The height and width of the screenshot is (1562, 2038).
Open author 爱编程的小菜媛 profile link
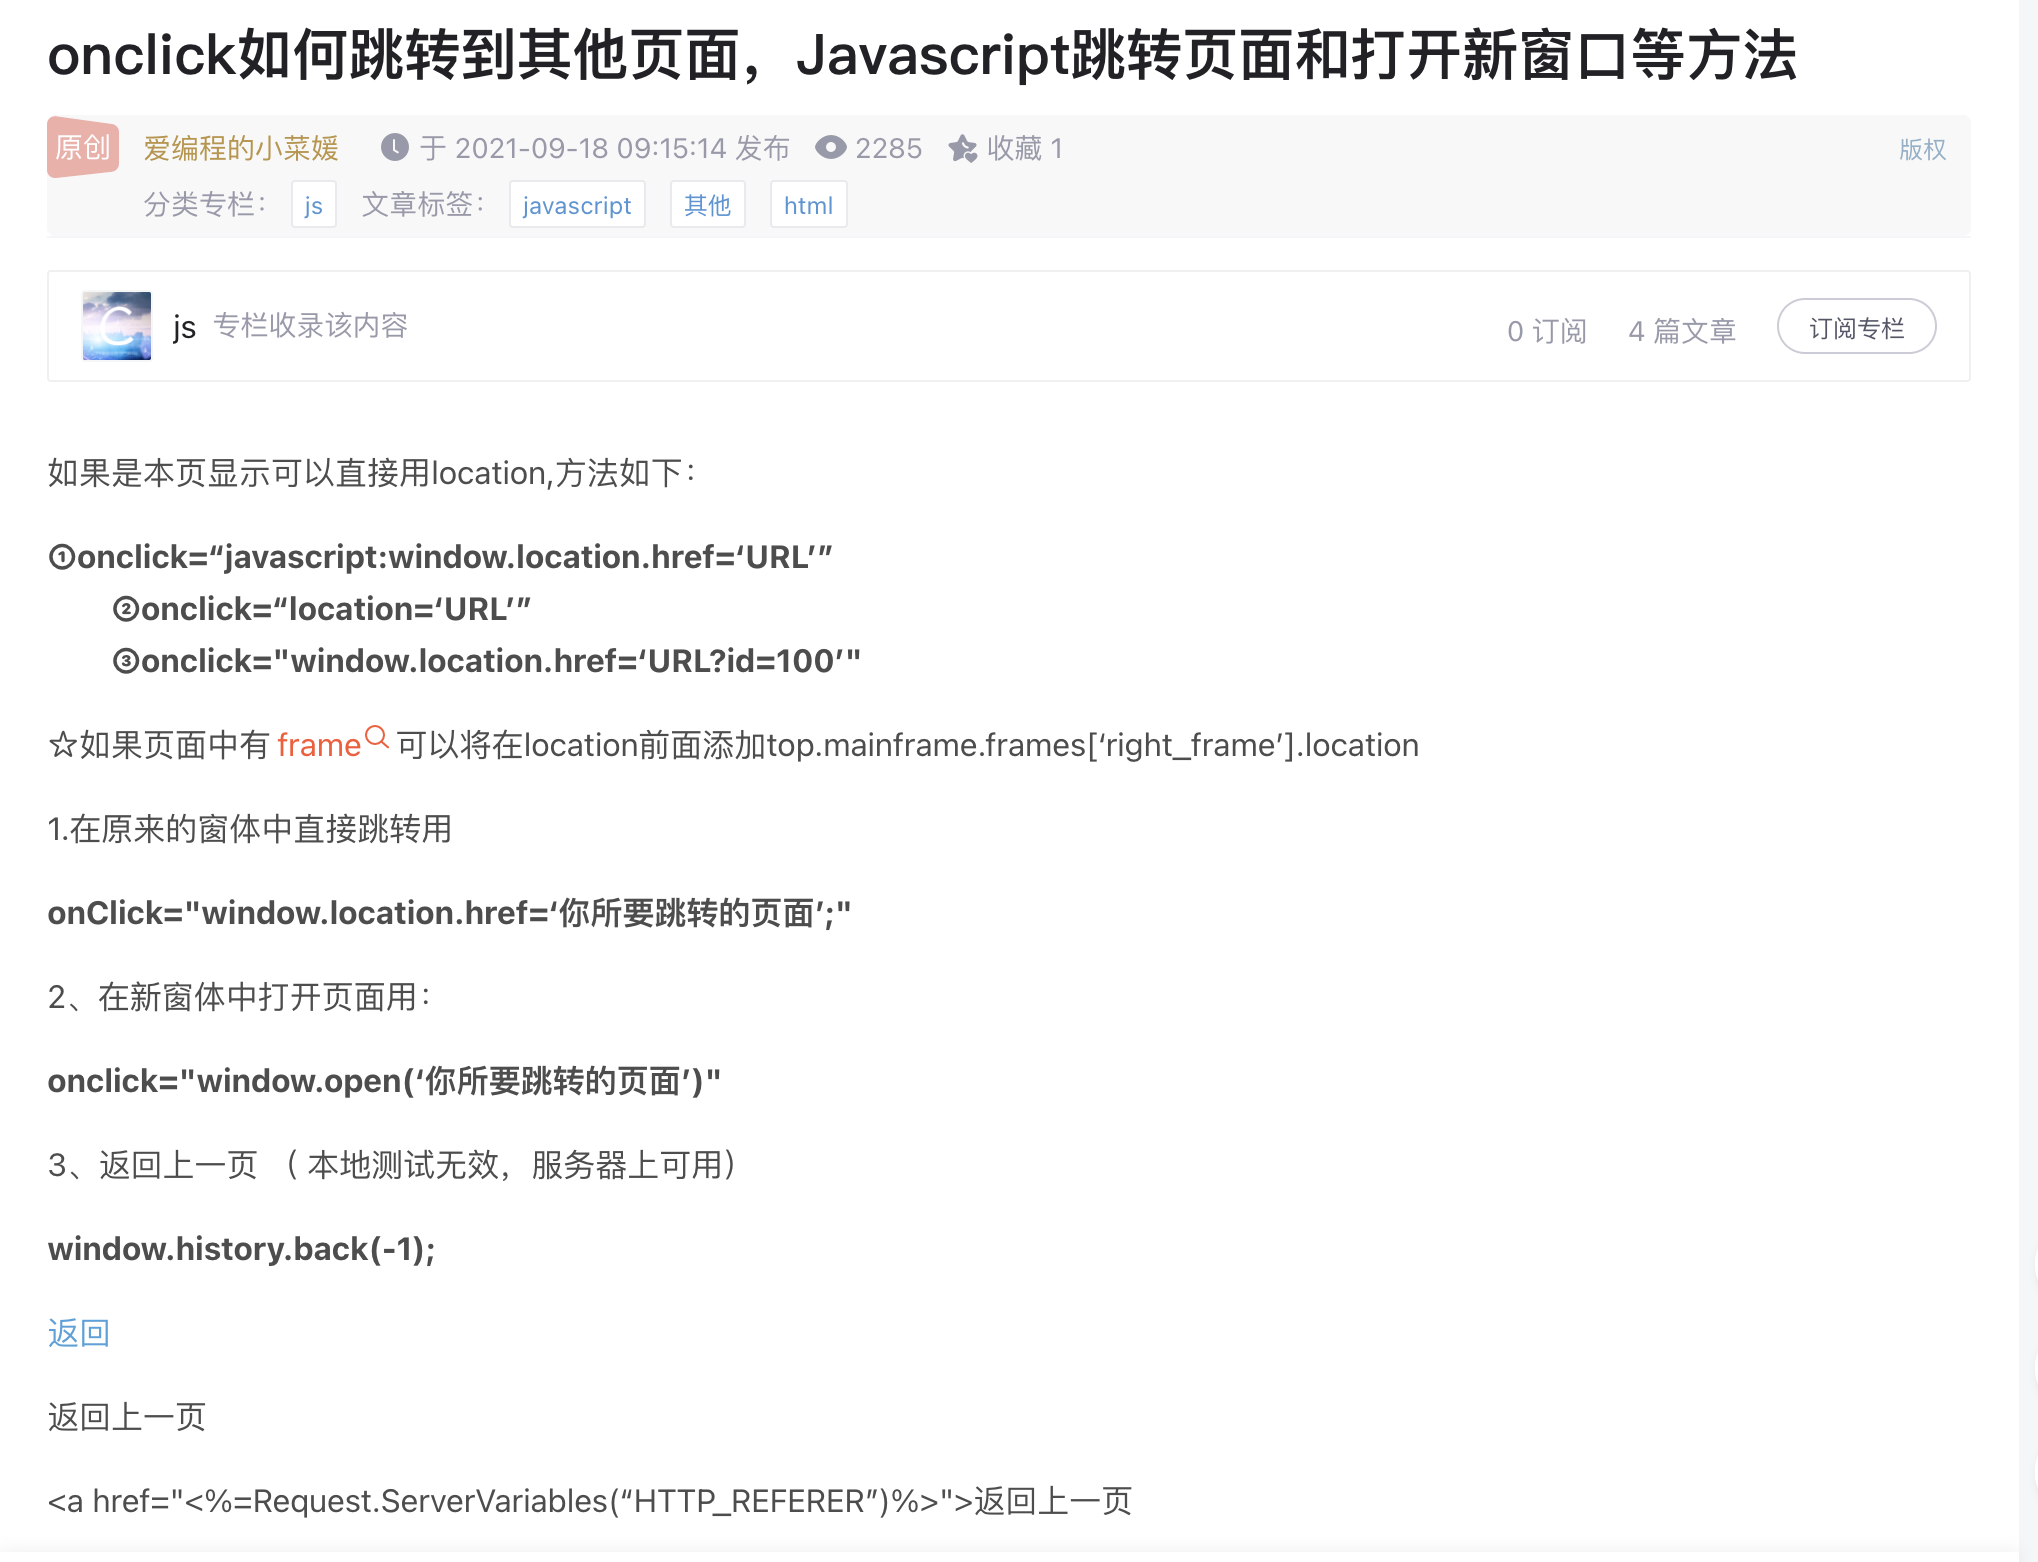click(241, 148)
